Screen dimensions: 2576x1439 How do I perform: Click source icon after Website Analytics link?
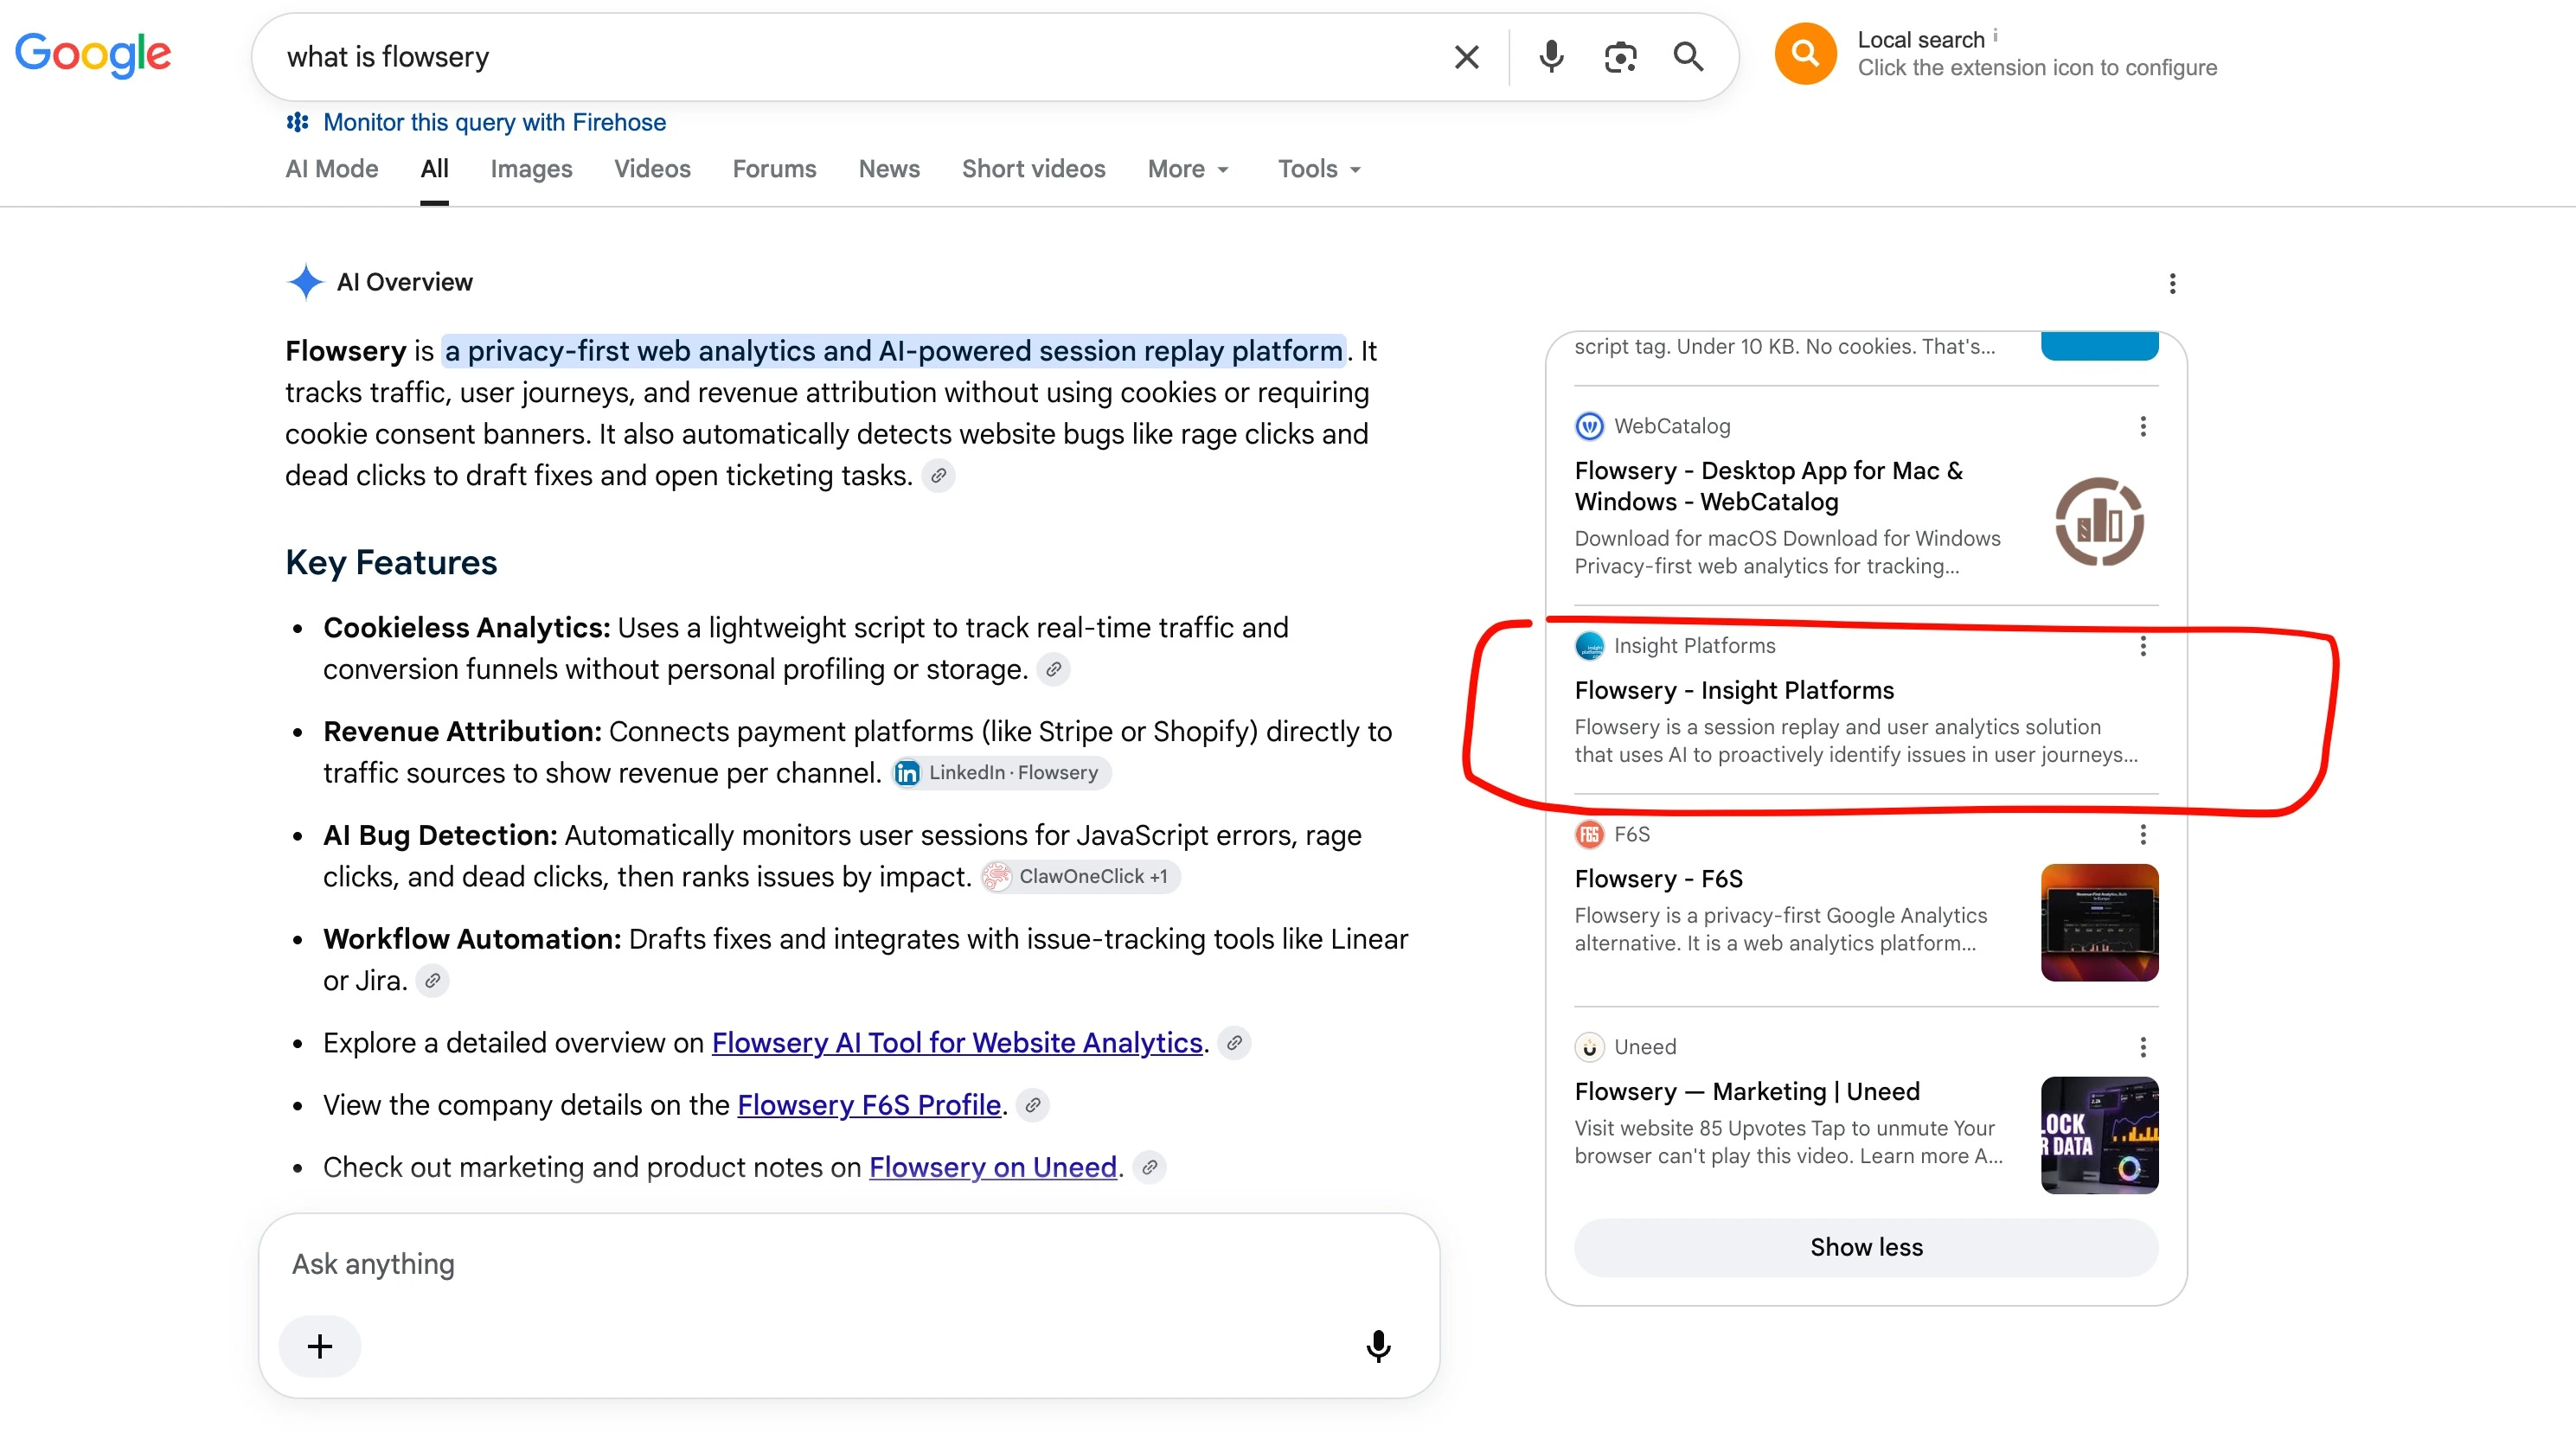[1234, 1043]
